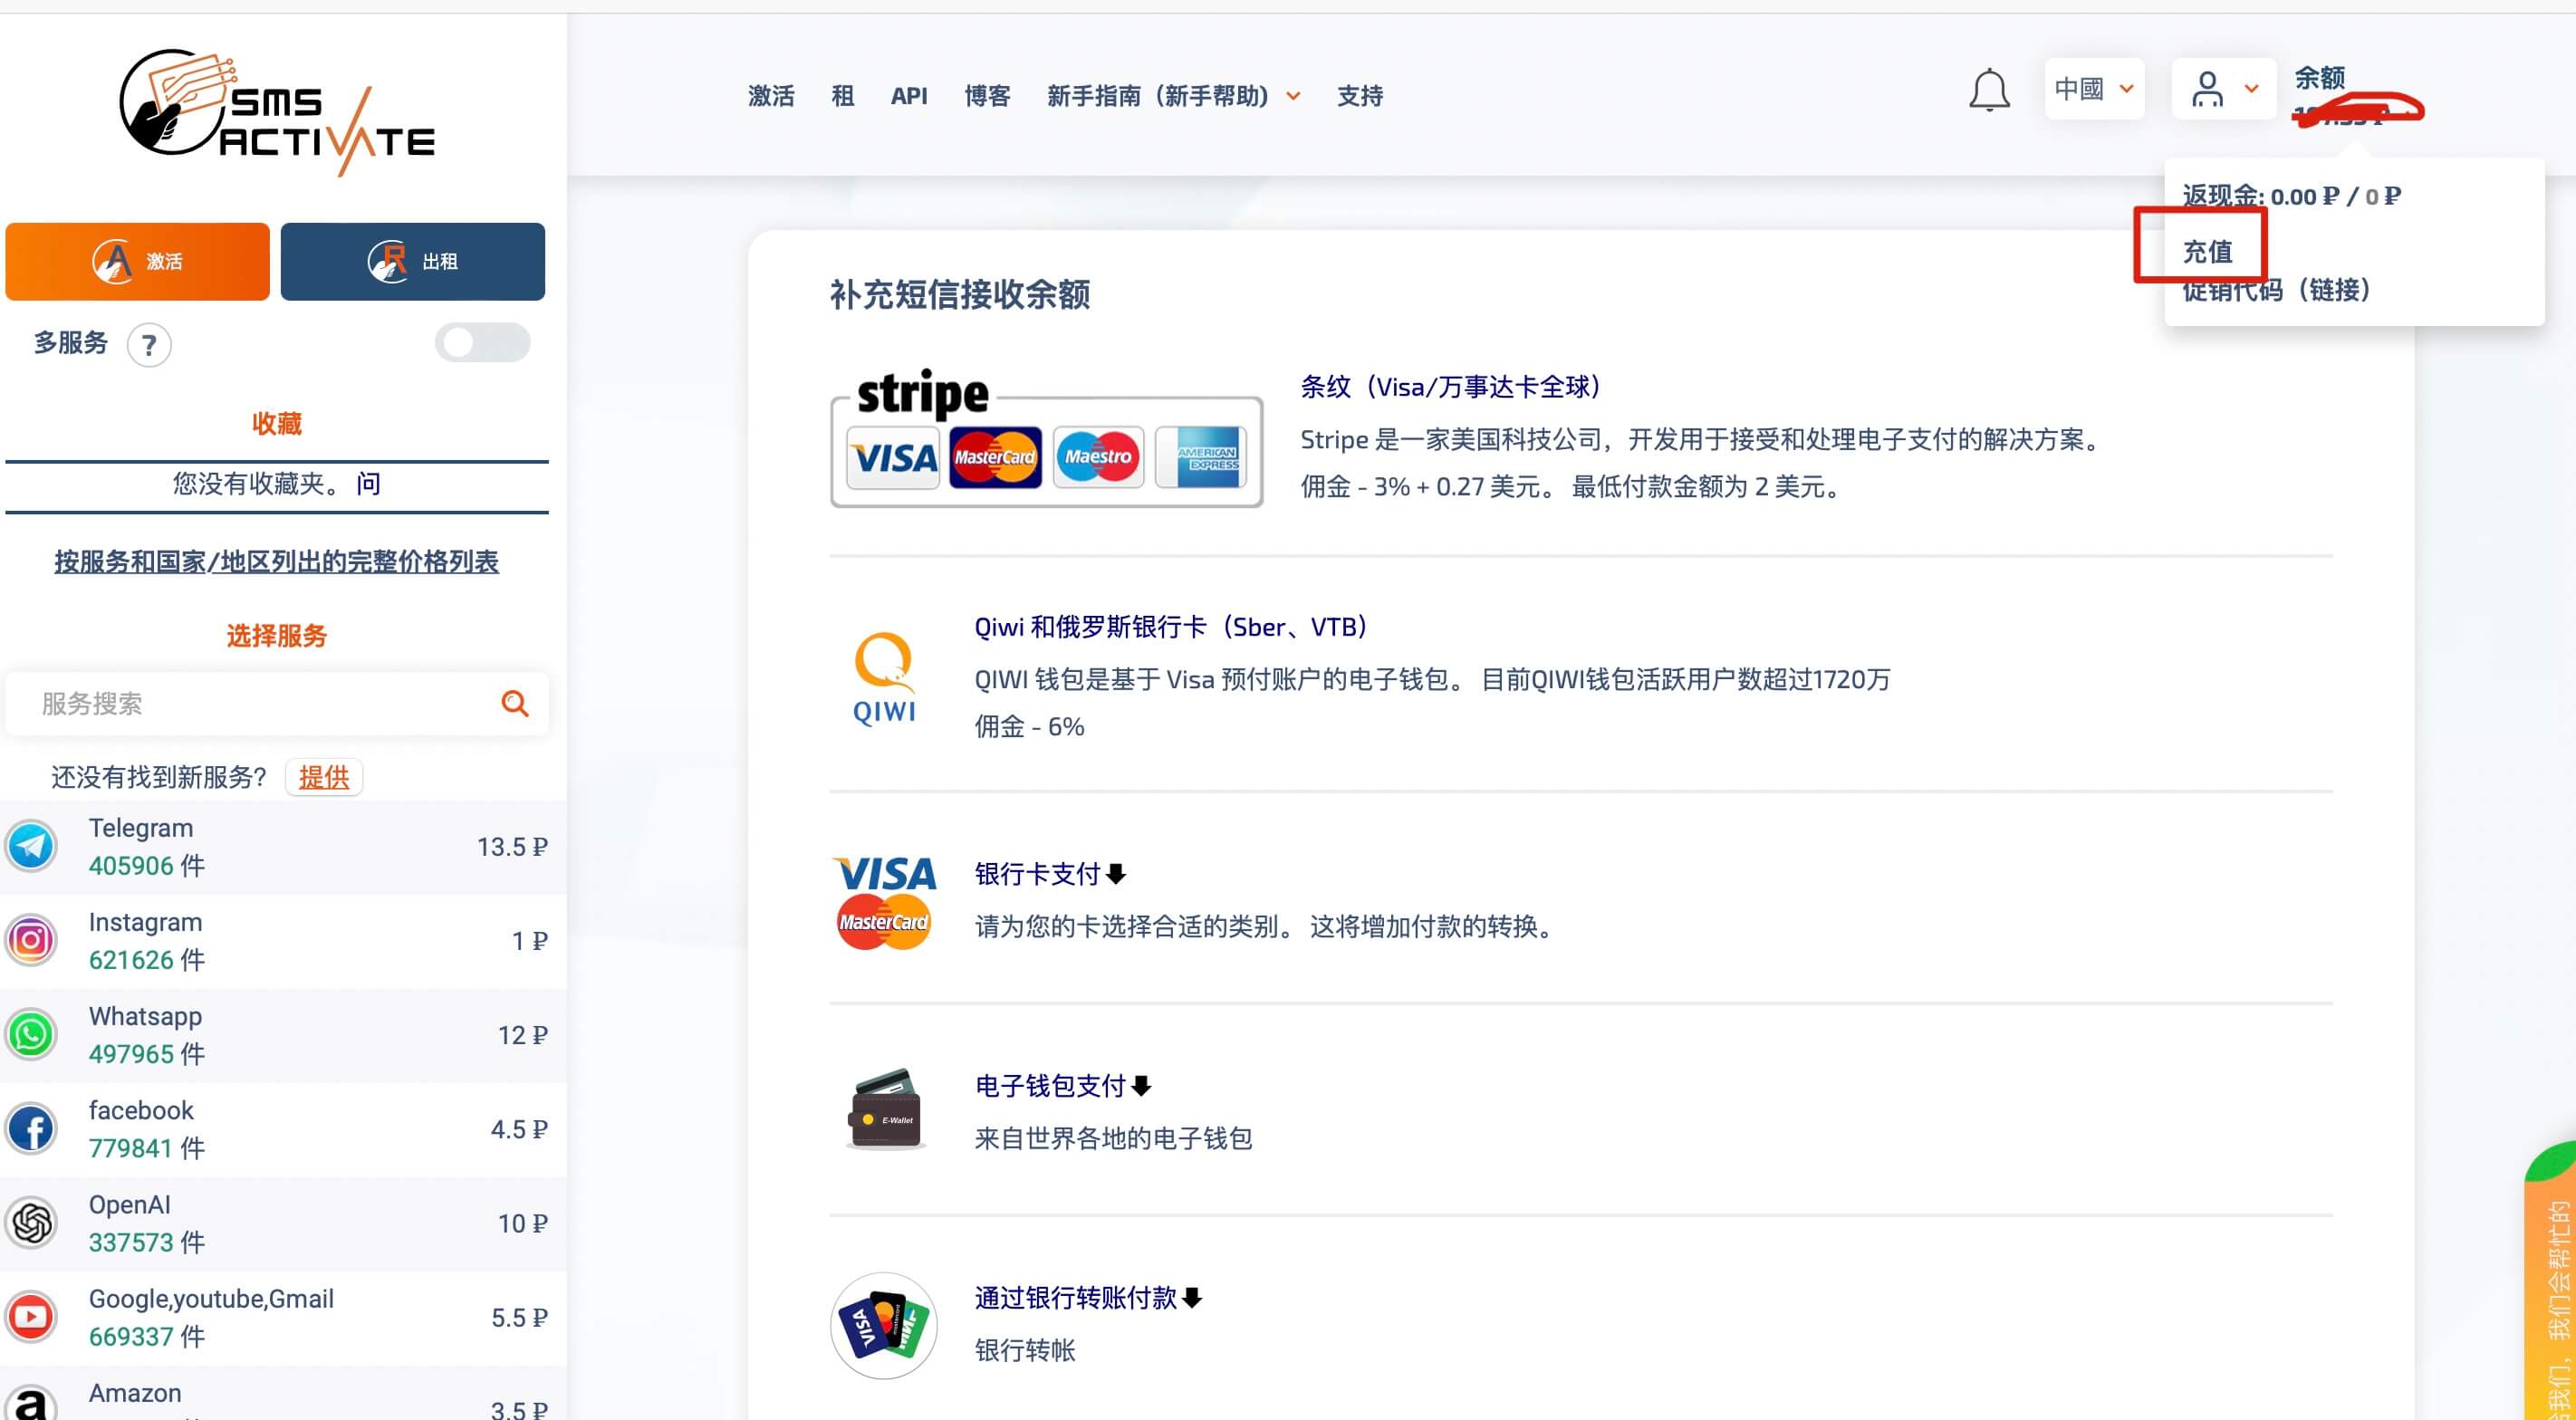This screenshot has height=1420, width=2576.
Task: Toggle the 多服务 multi-service switch
Action: (x=482, y=343)
